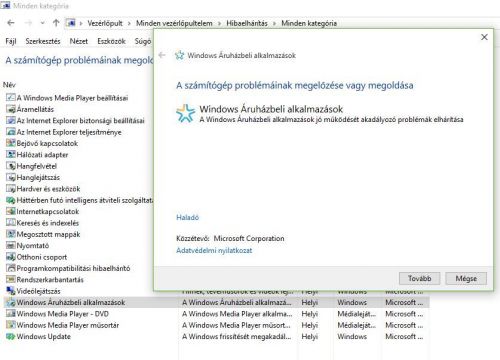This screenshot has height=360, width=500.
Task: Close the troubleshooter dialog
Action: [x=484, y=37]
